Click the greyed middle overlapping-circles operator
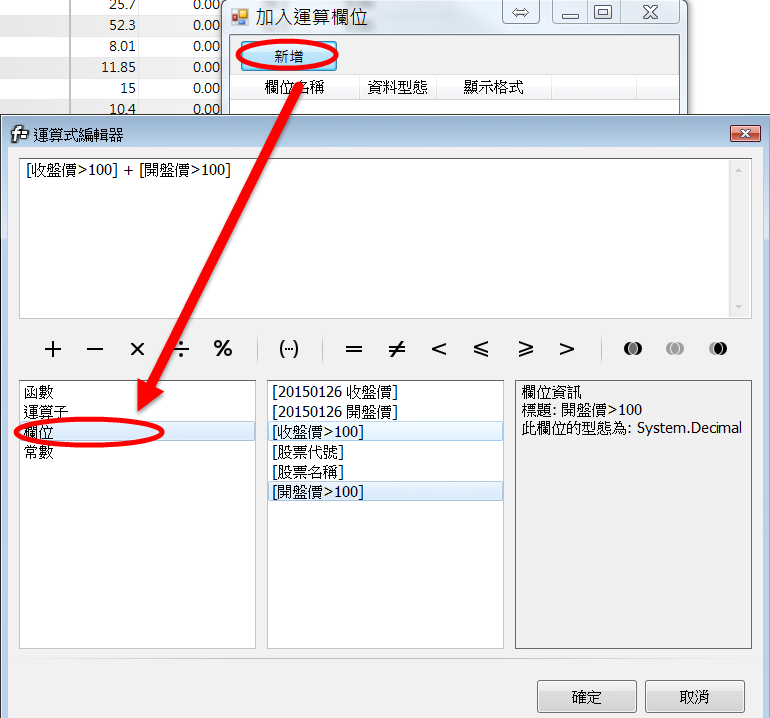Screen dimensions: 770x718 pos(675,349)
